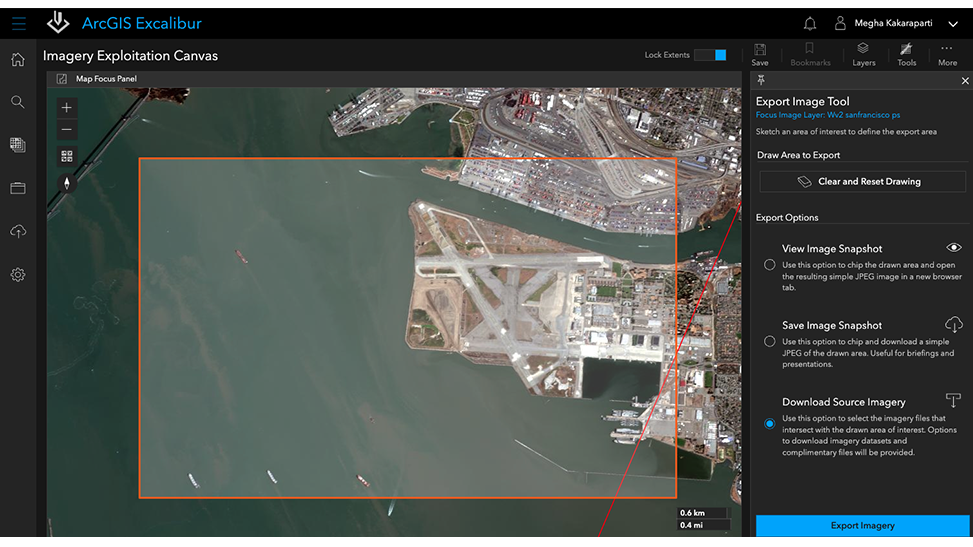The height and width of the screenshot is (547, 973).
Task: Click the Export Options heading
Action: [x=786, y=217]
